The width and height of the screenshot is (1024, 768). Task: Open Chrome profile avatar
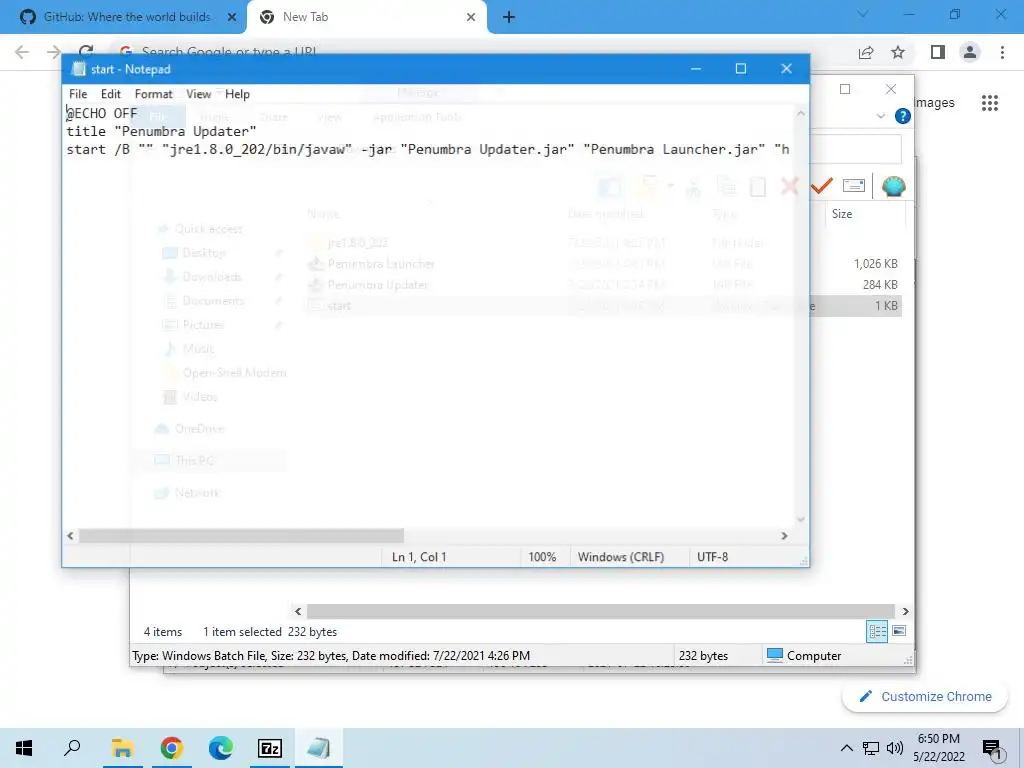pos(970,52)
